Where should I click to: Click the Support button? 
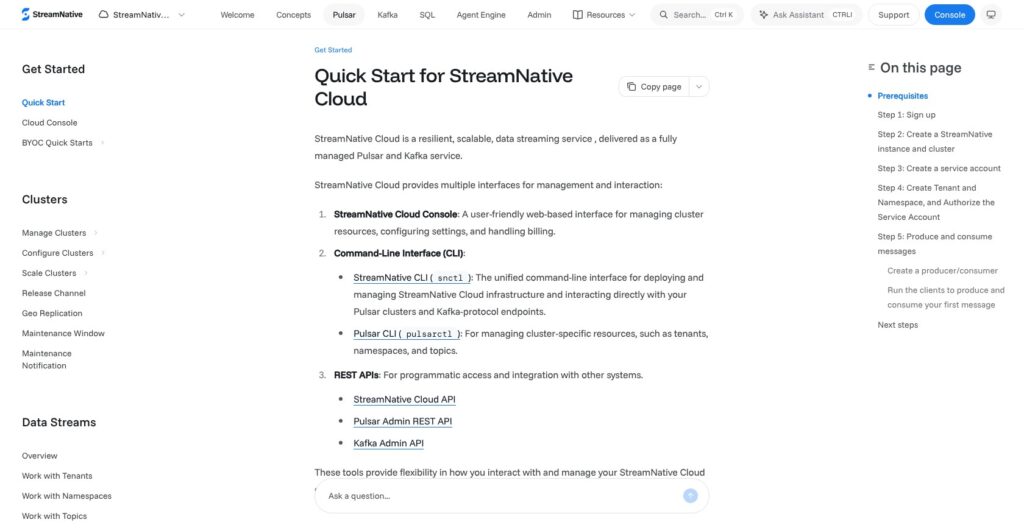coord(893,14)
